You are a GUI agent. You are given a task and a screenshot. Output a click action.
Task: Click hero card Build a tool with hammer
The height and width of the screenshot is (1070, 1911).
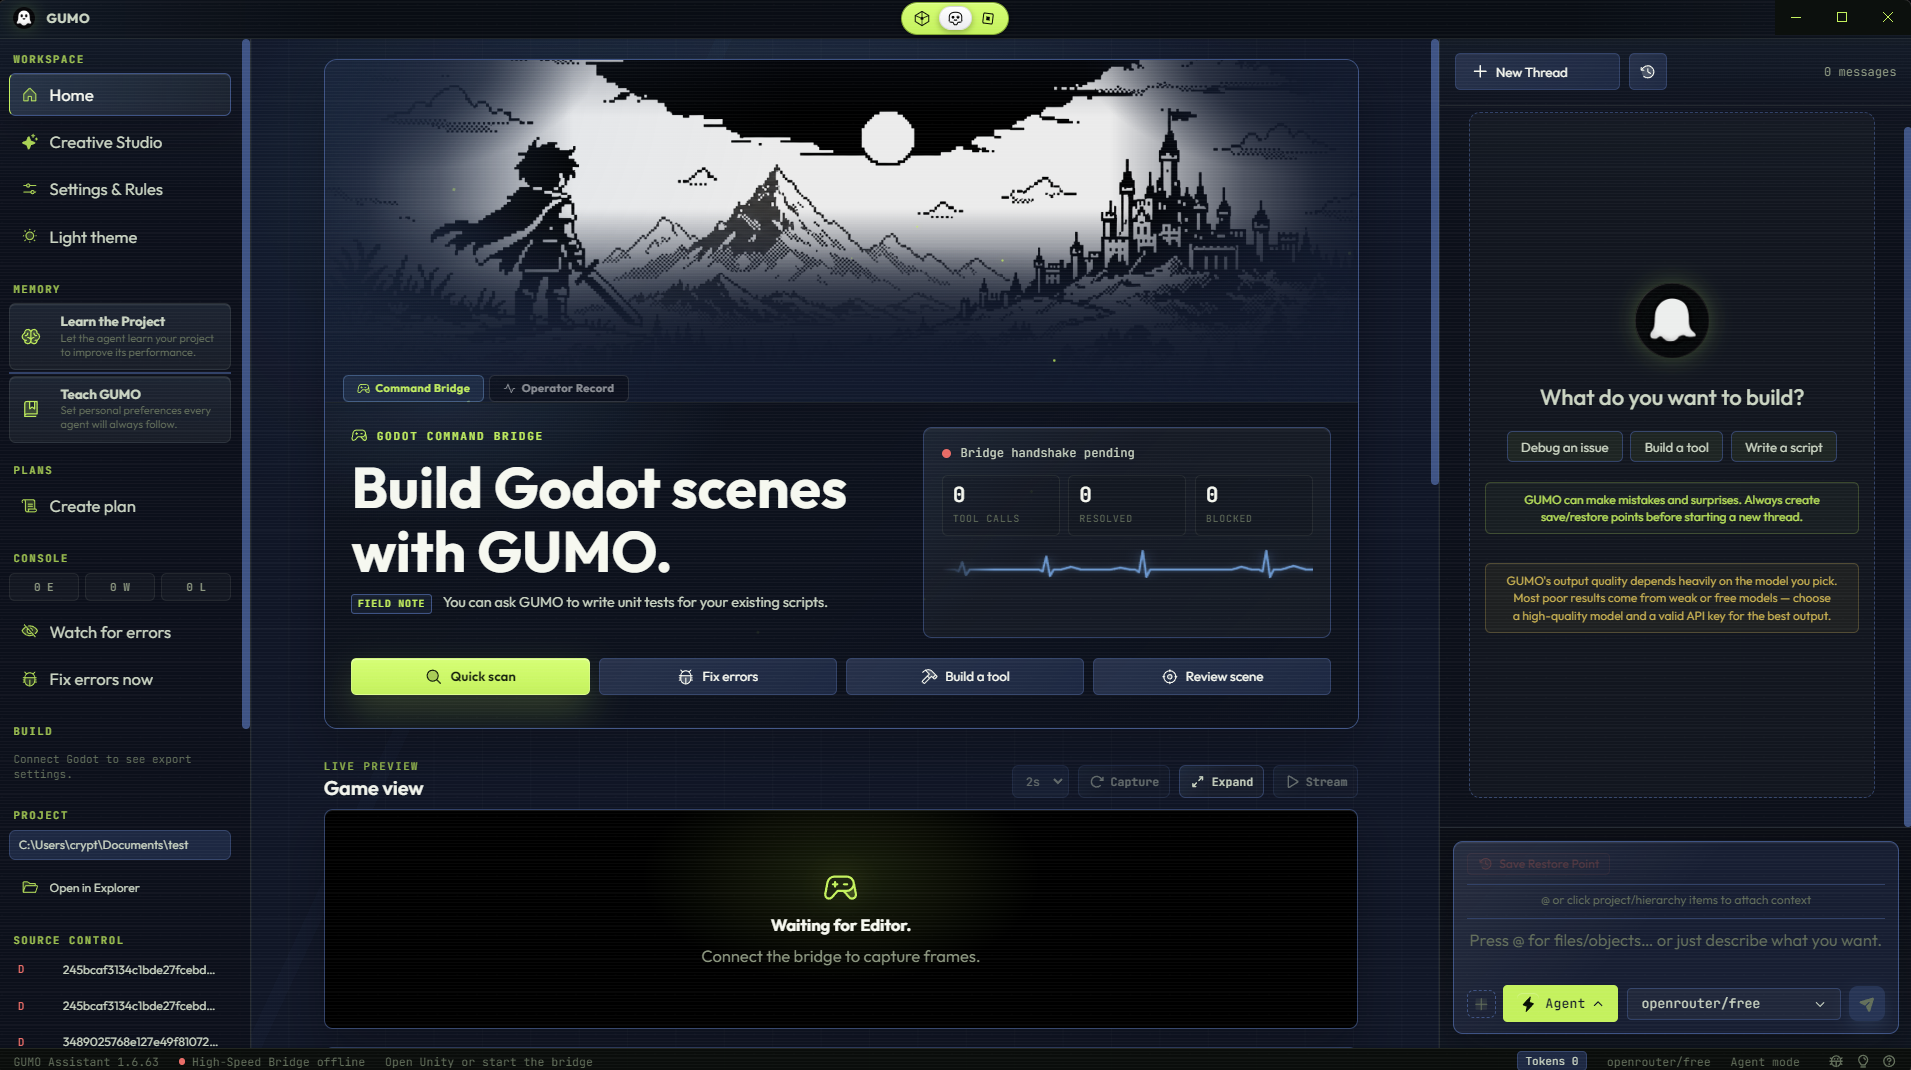pos(965,677)
